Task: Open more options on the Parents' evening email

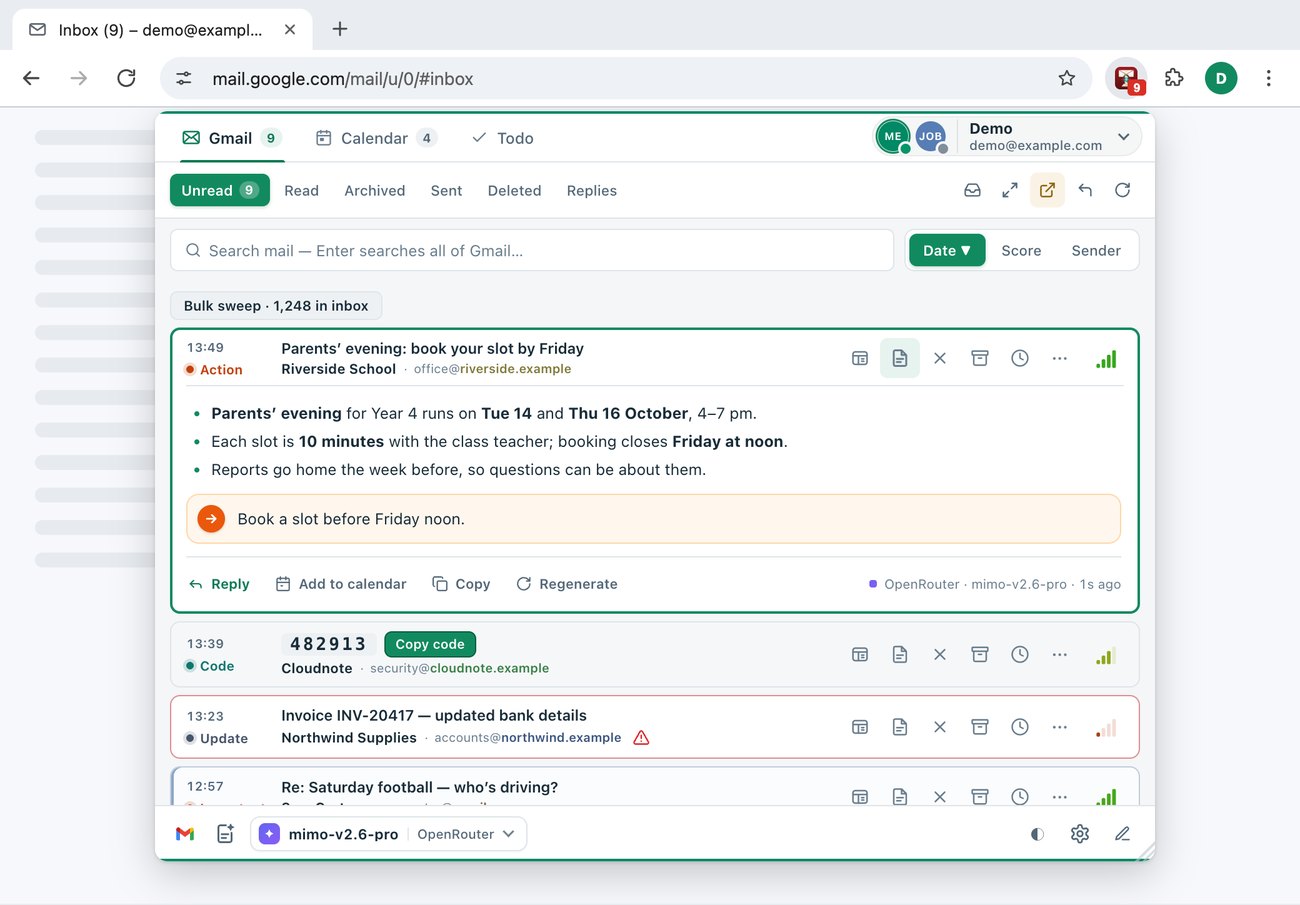Action: tap(1060, 358)
